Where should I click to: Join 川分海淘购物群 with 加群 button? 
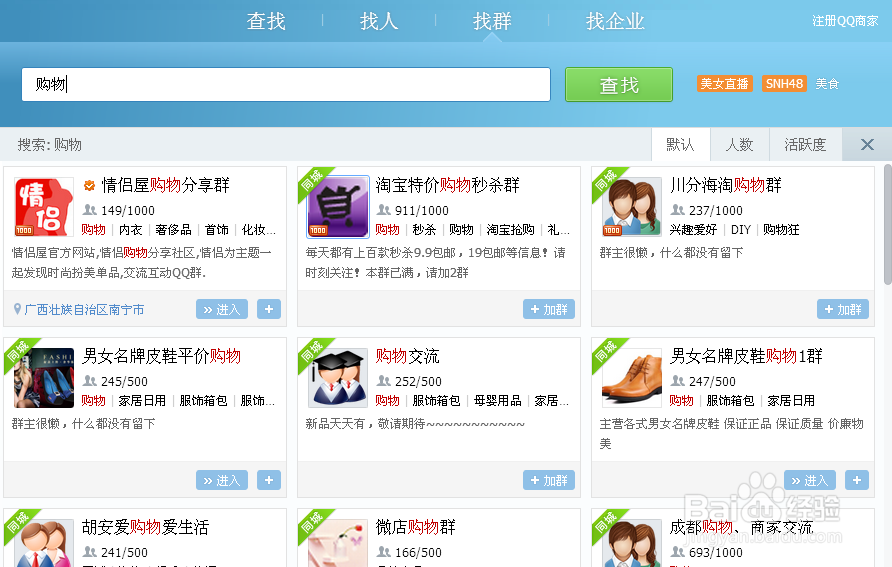(x=843, y=309)
